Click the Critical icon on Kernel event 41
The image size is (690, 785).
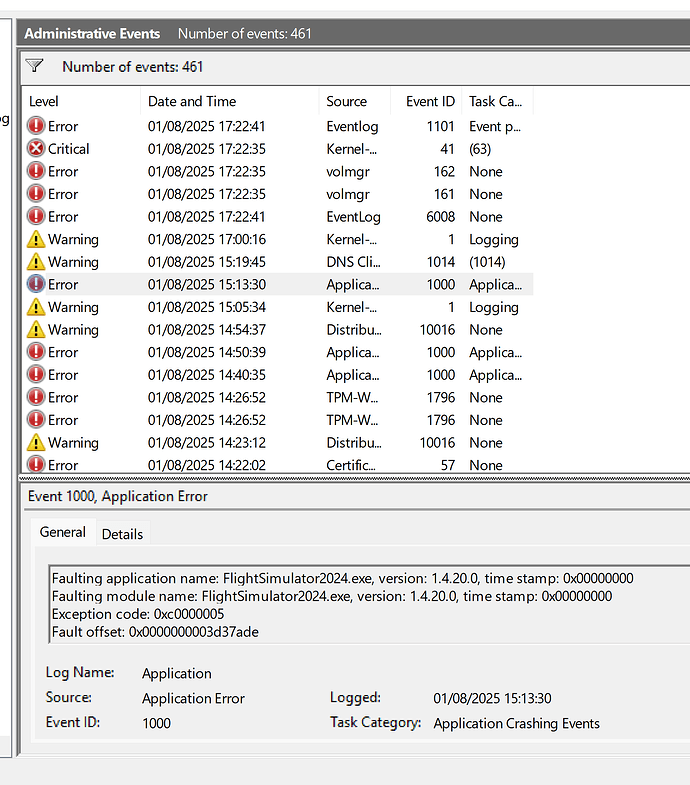click(x=36, y=149)
